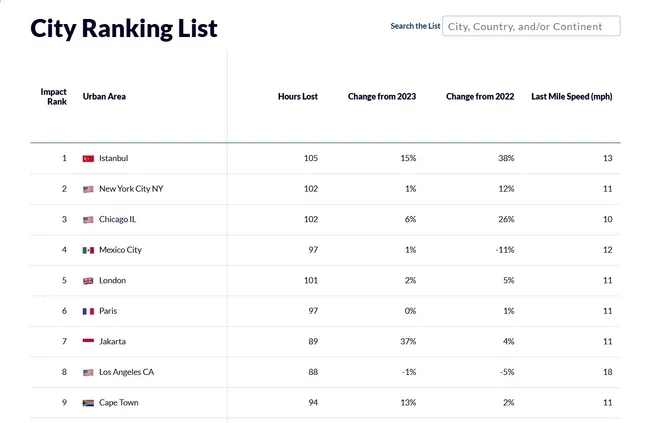The height and width of the screenshot is (423, 650).
Task: Click the French flag beside Paris
Action: click(88, 311)
